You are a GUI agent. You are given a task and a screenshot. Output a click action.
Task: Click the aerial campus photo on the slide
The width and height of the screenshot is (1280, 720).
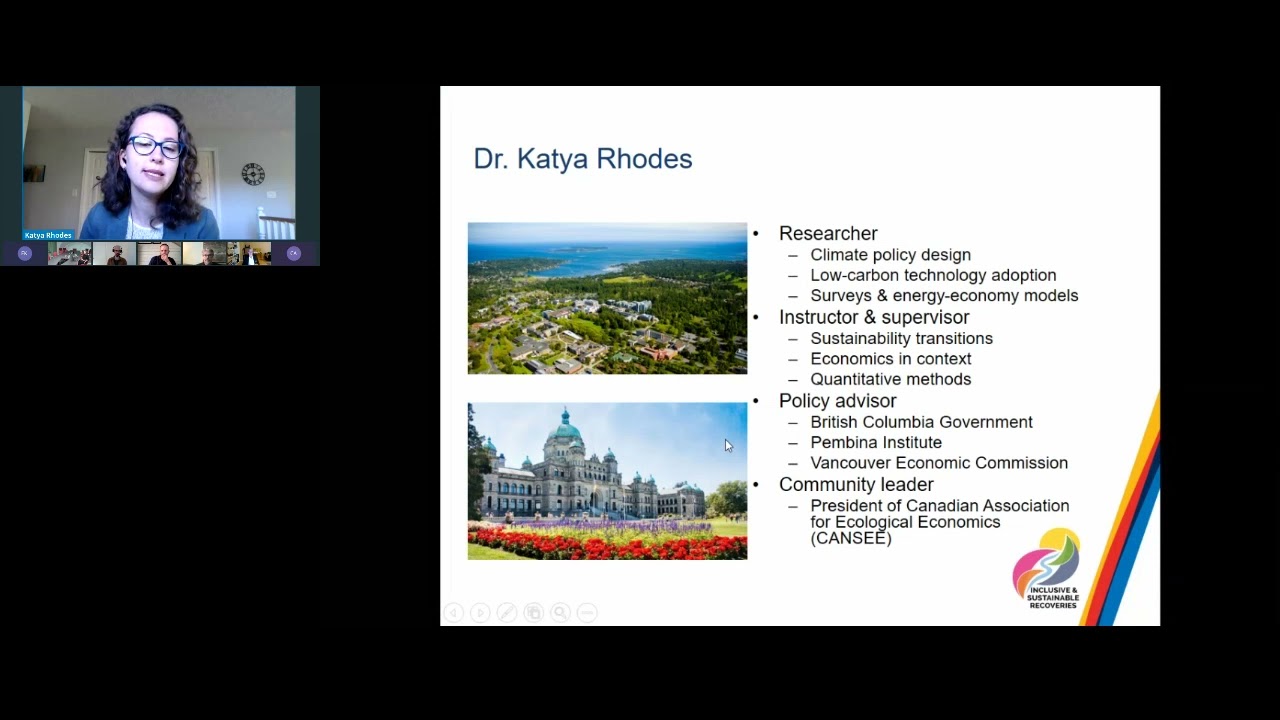coord(607,298)
